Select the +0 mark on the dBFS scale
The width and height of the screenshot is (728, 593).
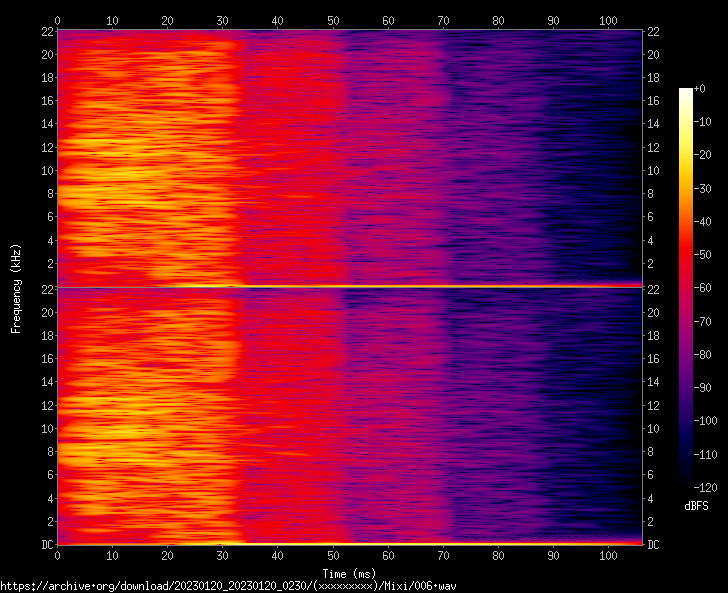click(x=700, y=90)
